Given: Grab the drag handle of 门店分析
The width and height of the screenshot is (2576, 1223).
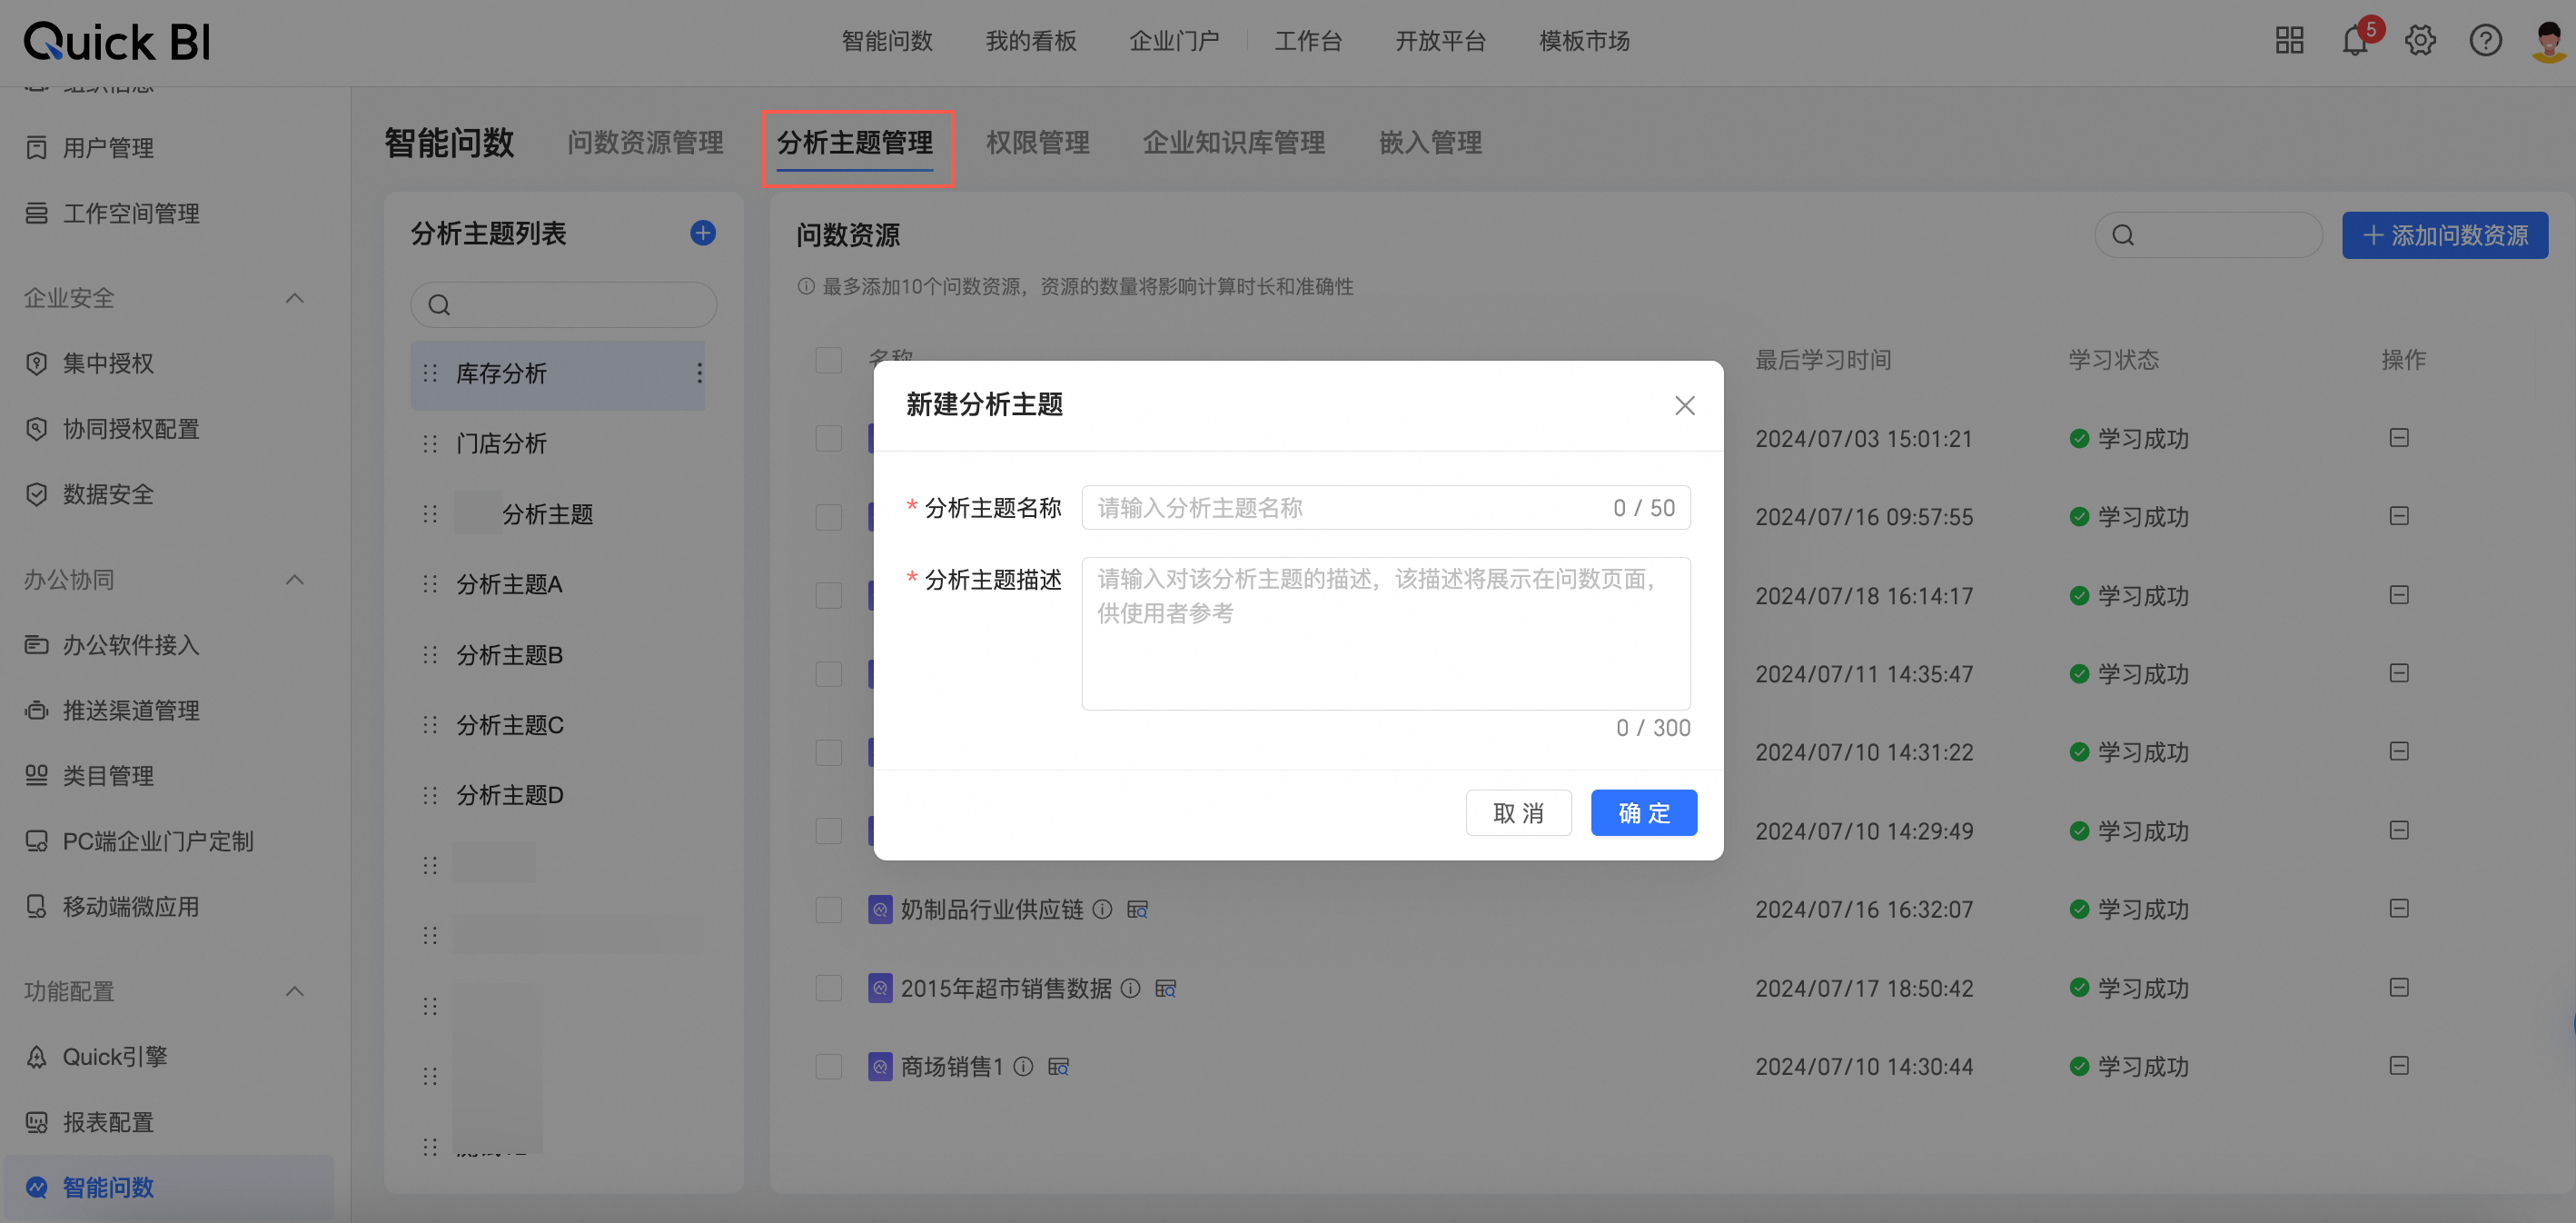Looking at the screenshot, I should (x=430, y=443).
